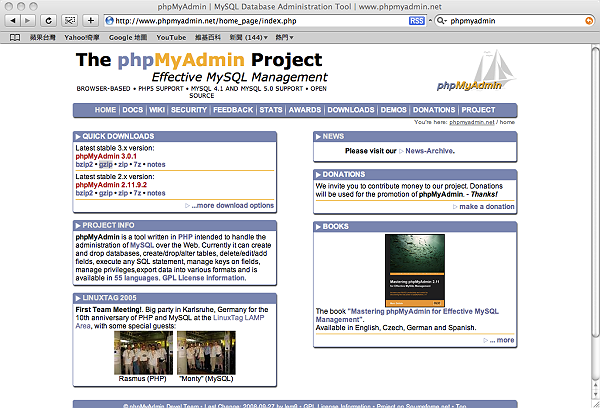Open the 新聞 (144) bookmarks dropdown
600x408 pixels.
point(248,38)
